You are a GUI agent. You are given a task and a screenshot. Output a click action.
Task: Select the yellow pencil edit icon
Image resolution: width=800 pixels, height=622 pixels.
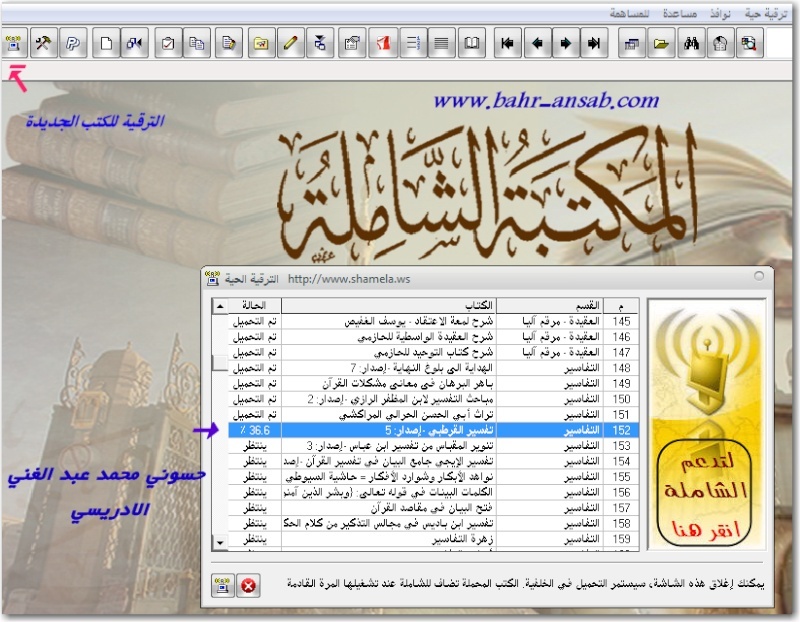tap(290, 43)
